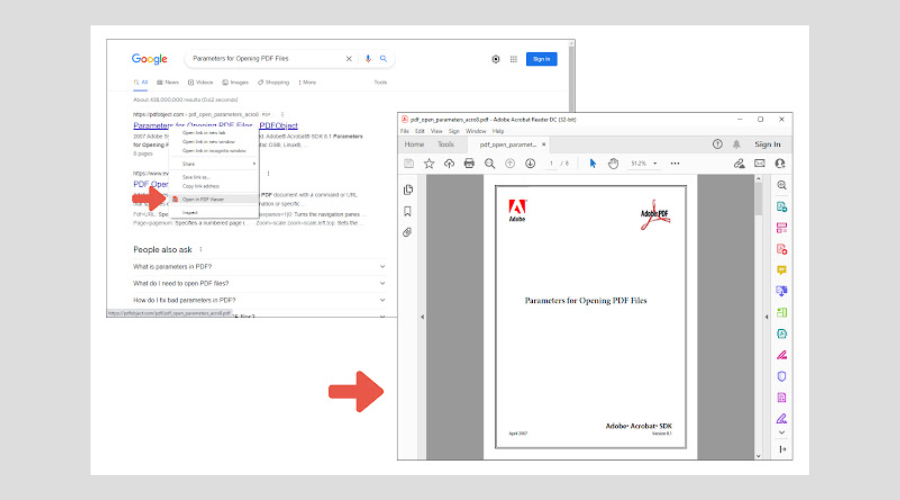
Task: Open the Acrobat Edit menu
Action: pyautogui.click(x=420, y=131)
